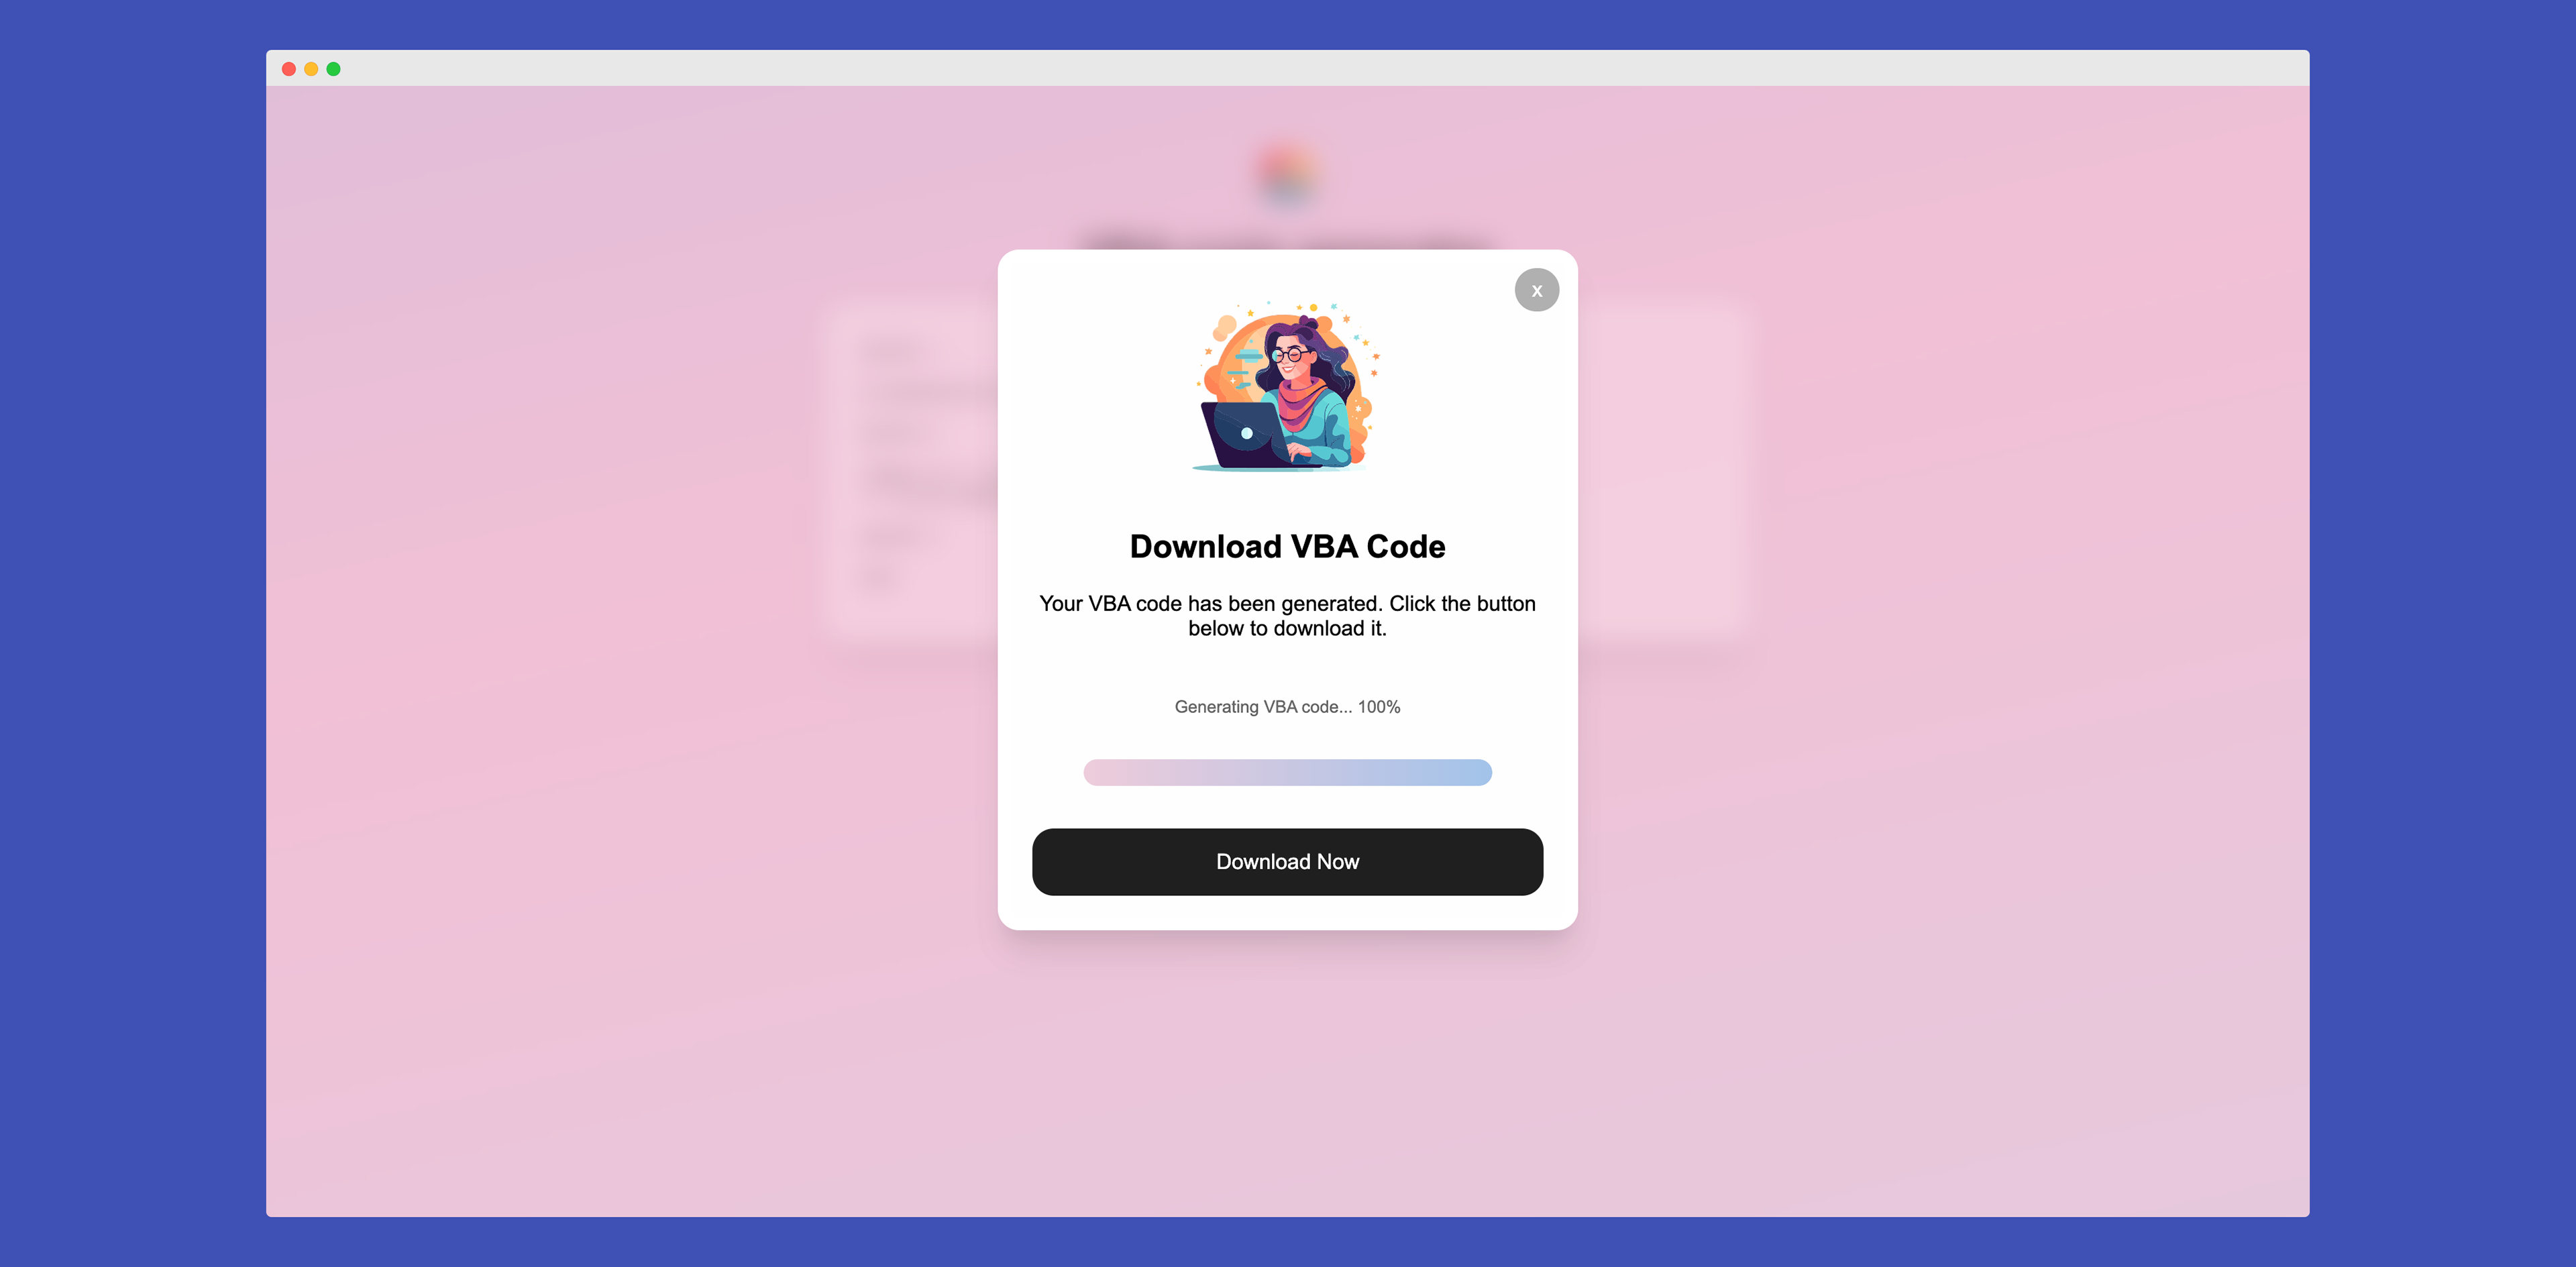The width and height of the screenshot is (2576, 1267).
Task: Click the blurred card left of the dialog
Action: (x=910, y=465)
